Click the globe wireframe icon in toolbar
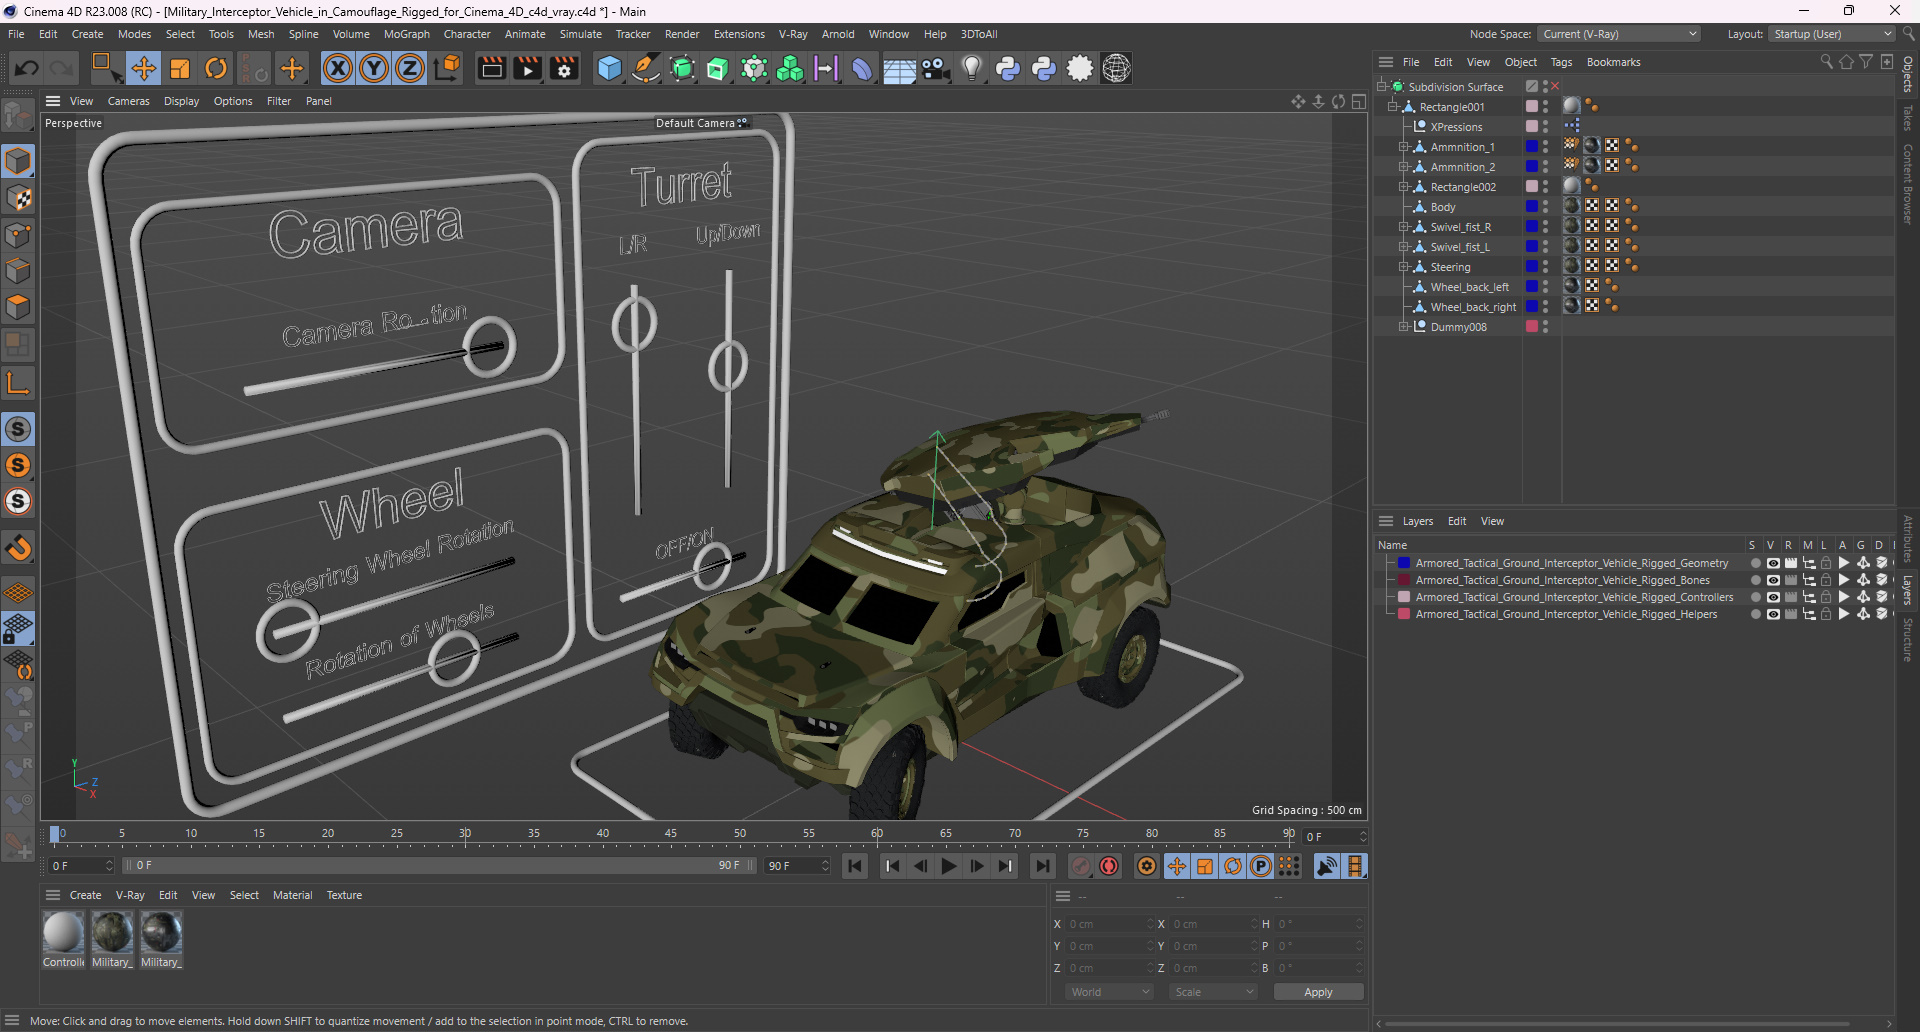The height and width of the screenshot is (1032, 1920). (1116, 68)
